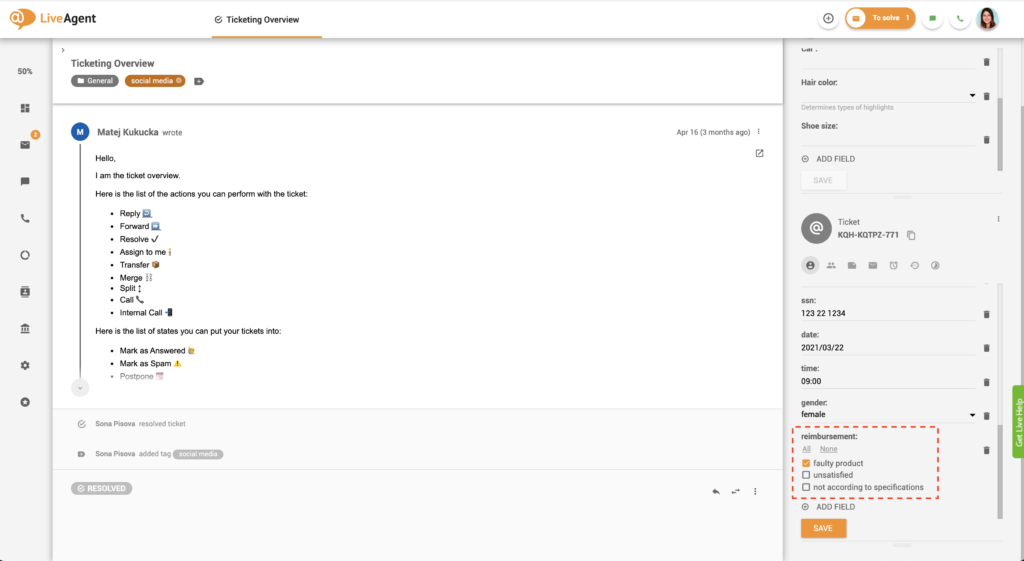
Task: Open the Chats section in the sidebar
Action: pos(25,182)
